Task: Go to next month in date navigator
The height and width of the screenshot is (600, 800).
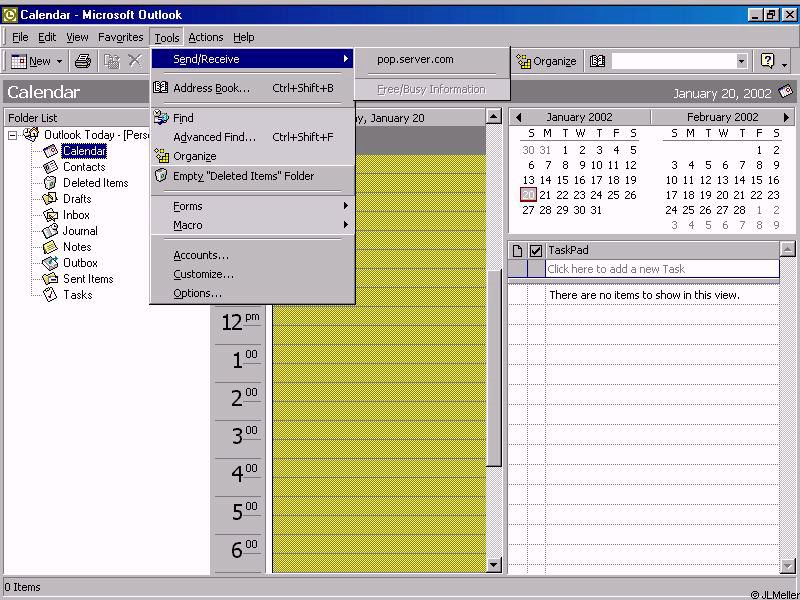Action: pyautogui.click(x=787, y=117)
